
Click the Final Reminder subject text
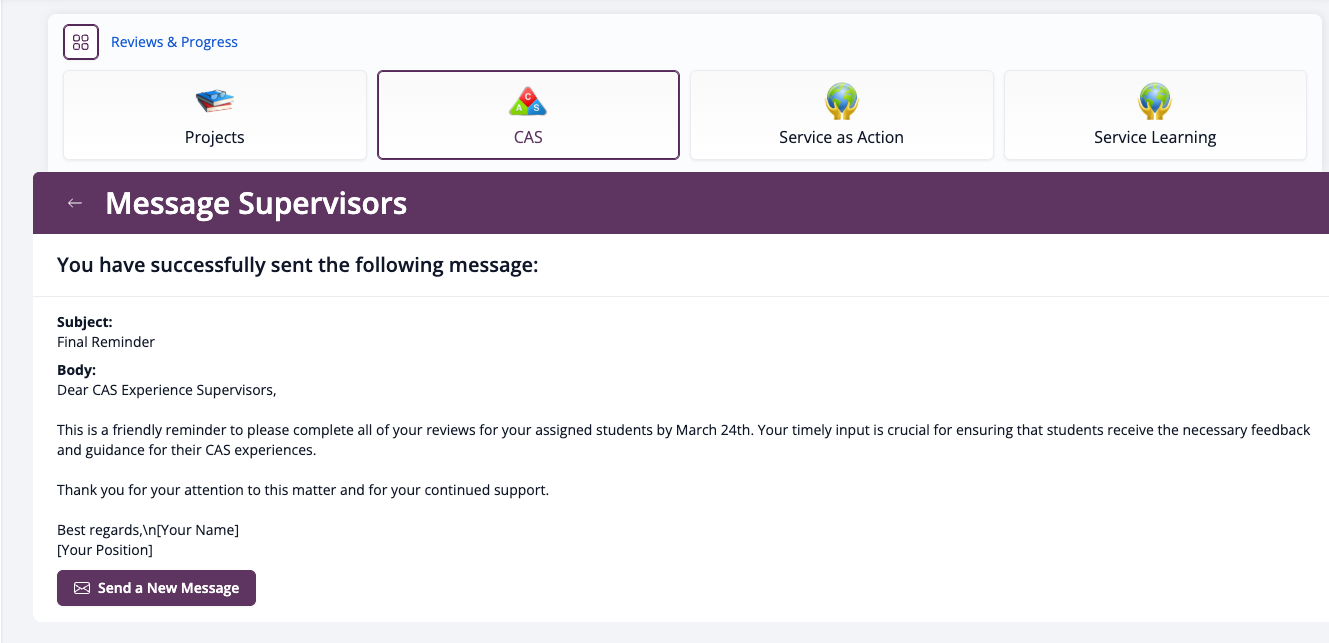(x=106, y=342)
